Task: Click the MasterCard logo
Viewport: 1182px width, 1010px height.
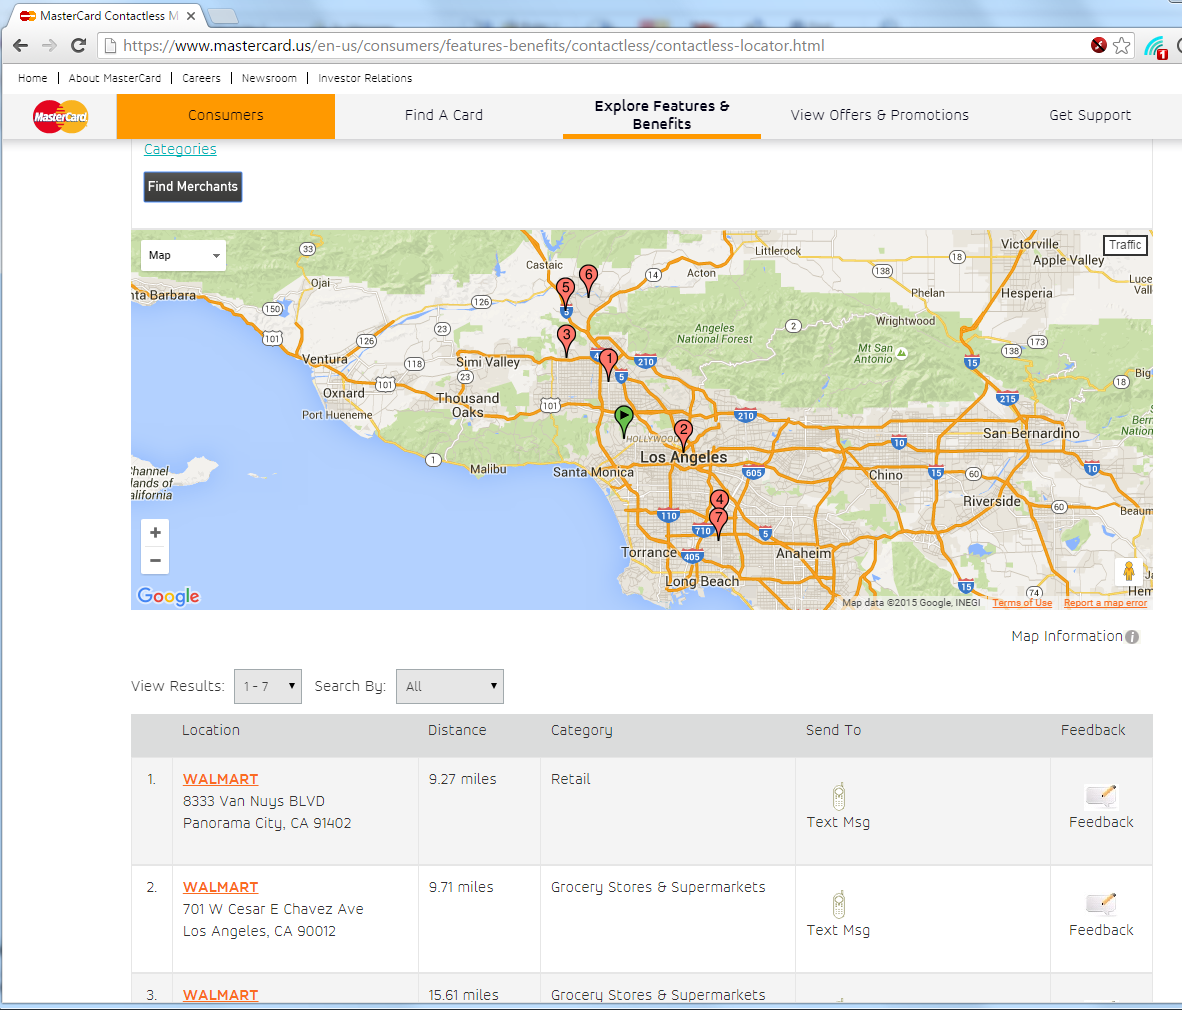Action: pyautogui.click(x=60, y=116)
